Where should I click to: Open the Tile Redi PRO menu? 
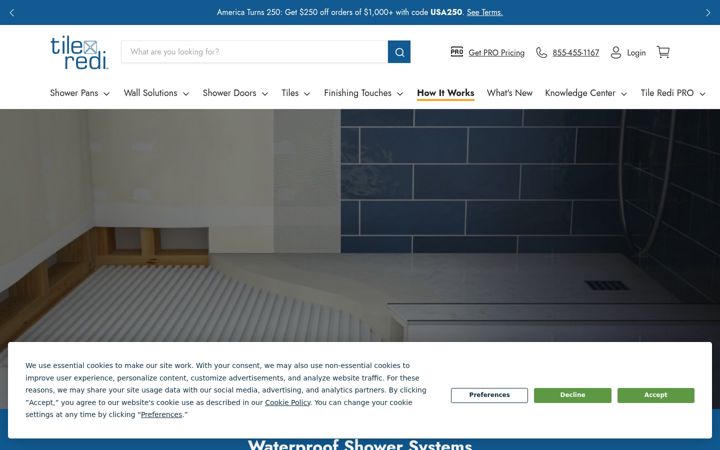click(667, 93)
